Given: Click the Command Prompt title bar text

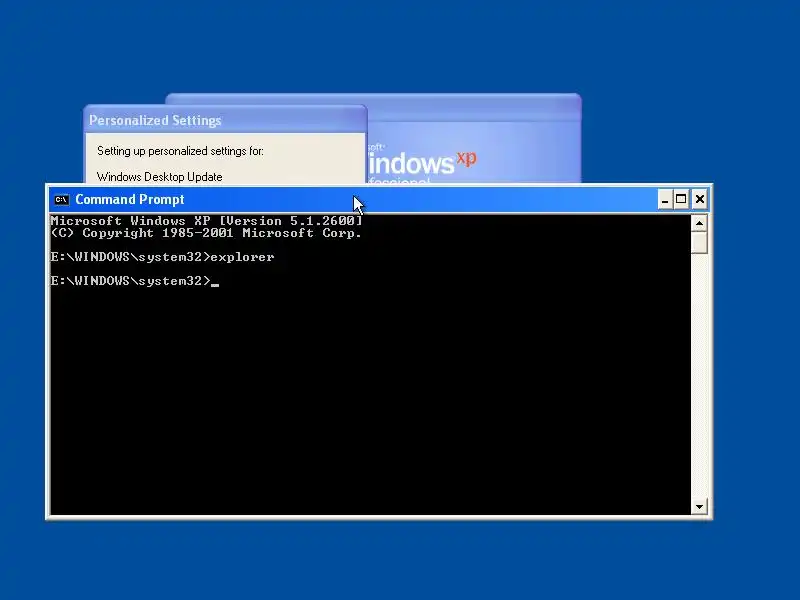Looking at the screenshot, I should click(x=130, y=199).
